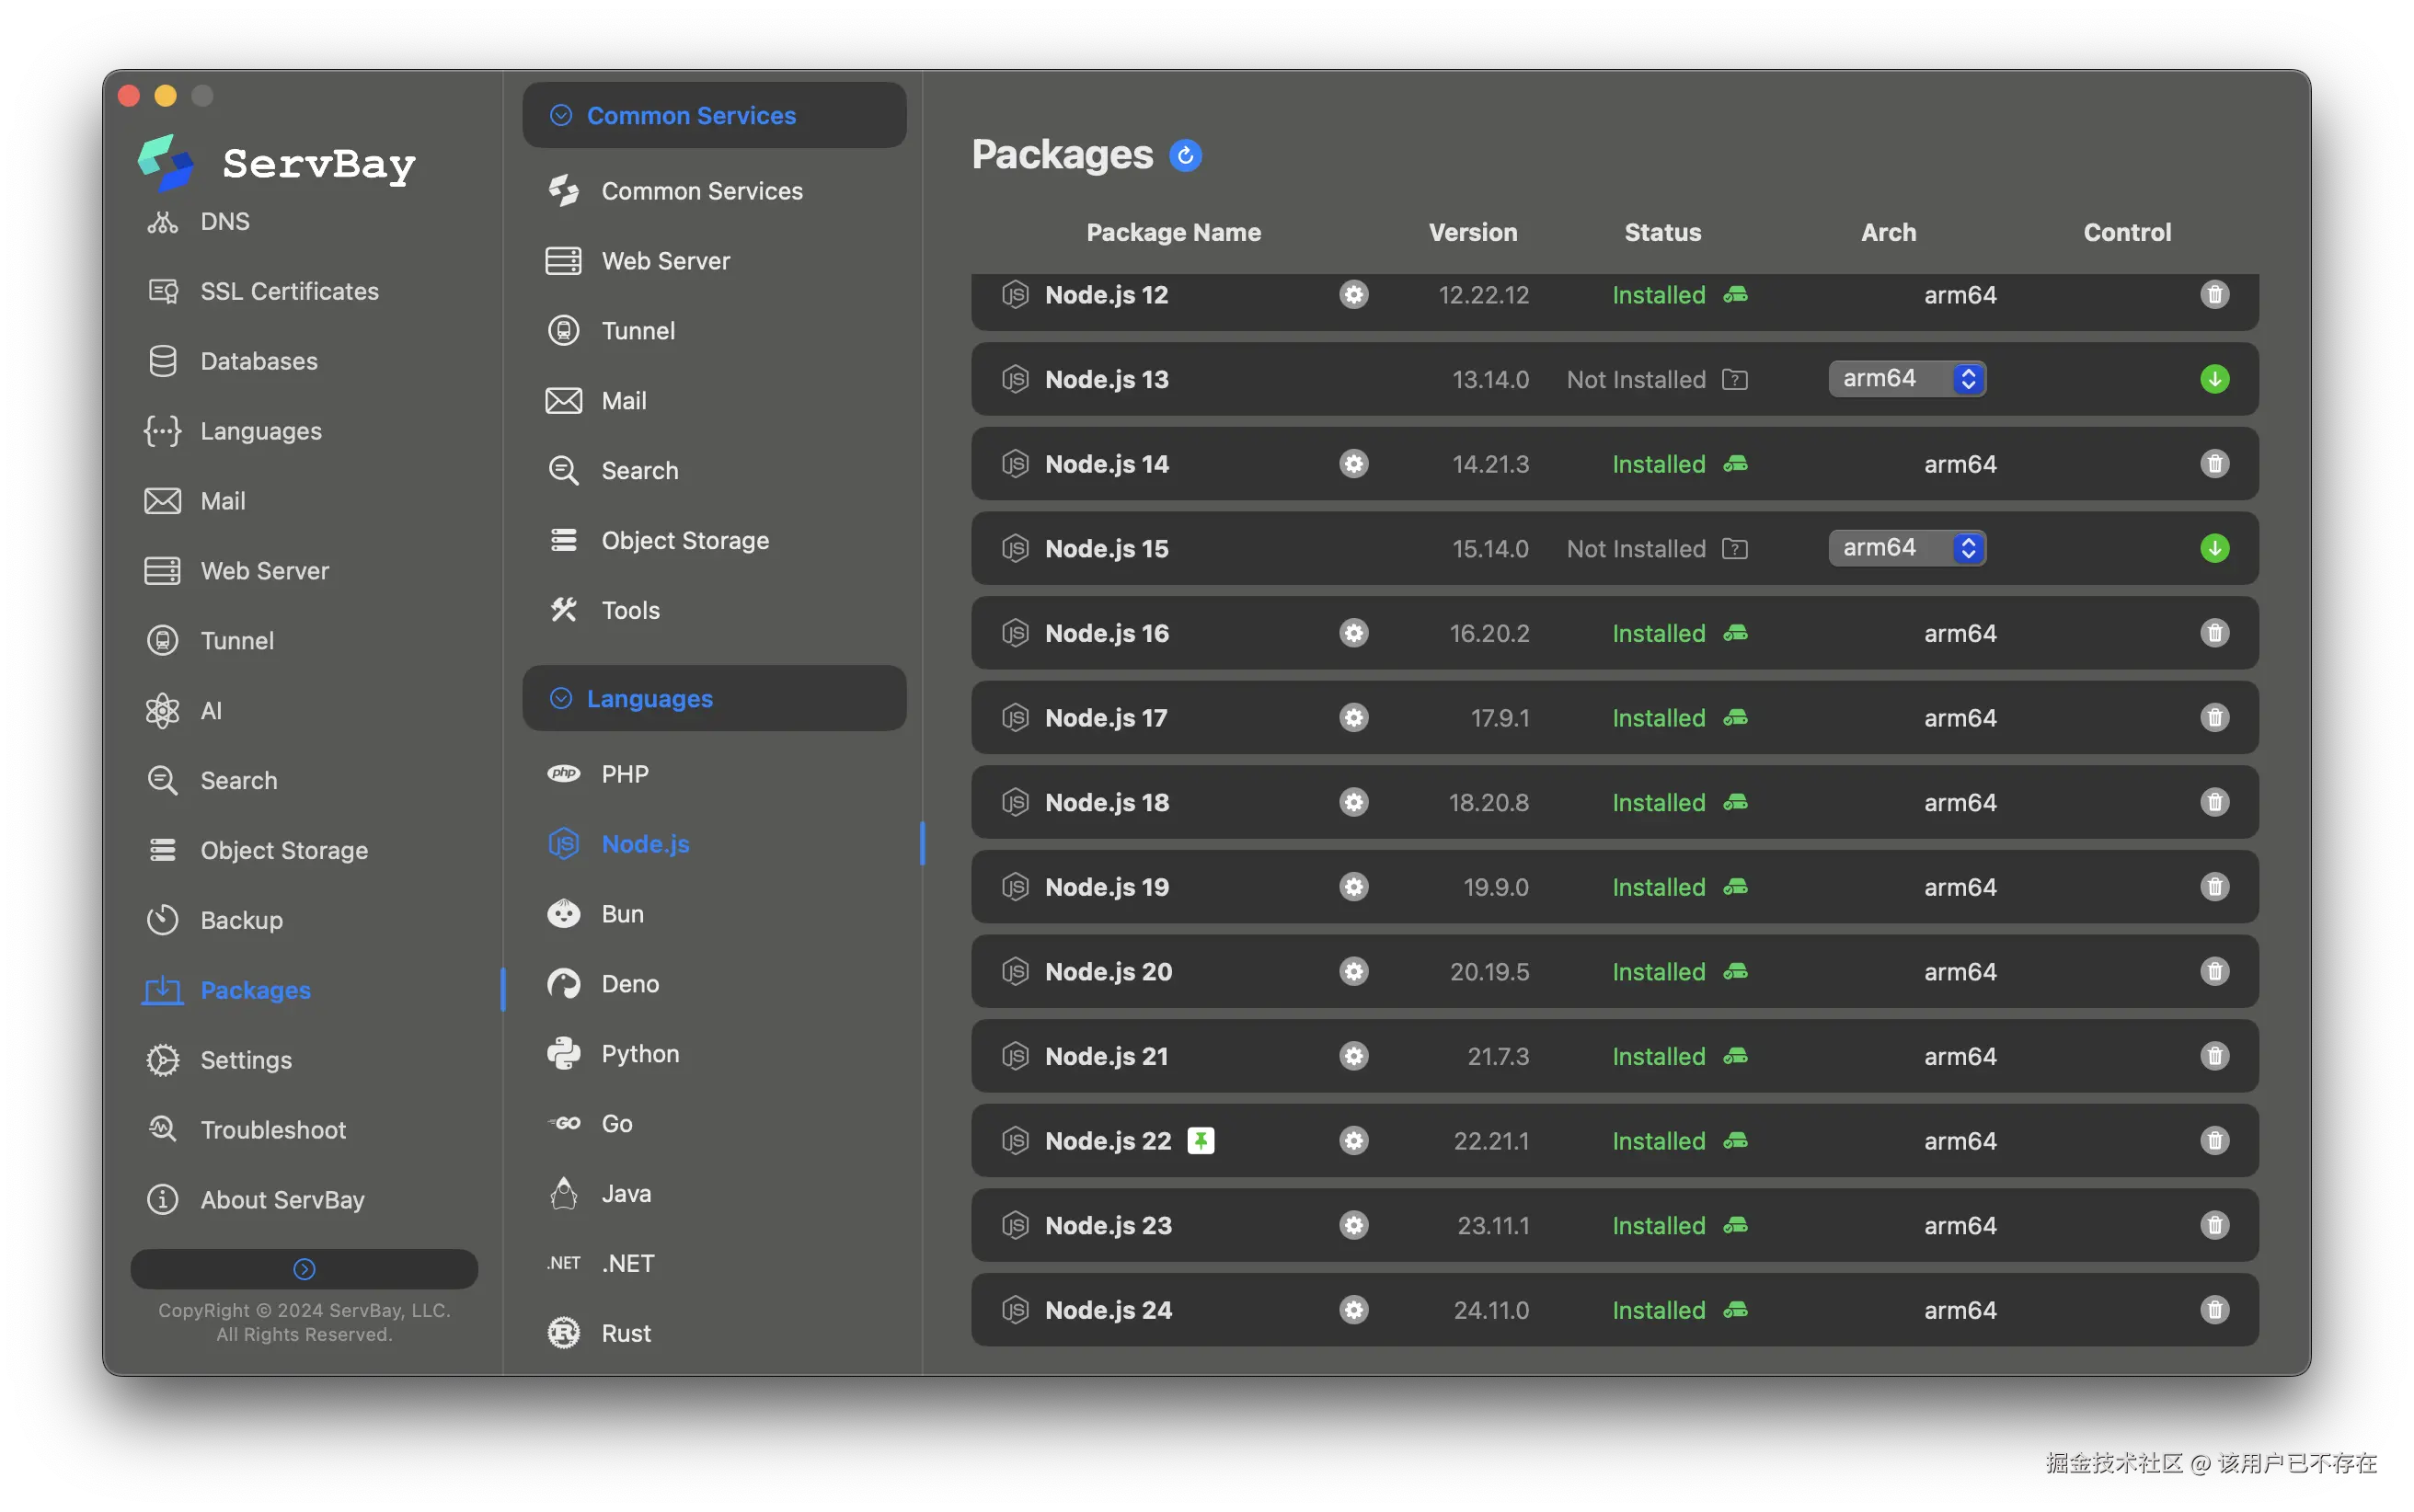Click the Node.js 18 package row

(1106, 803)
